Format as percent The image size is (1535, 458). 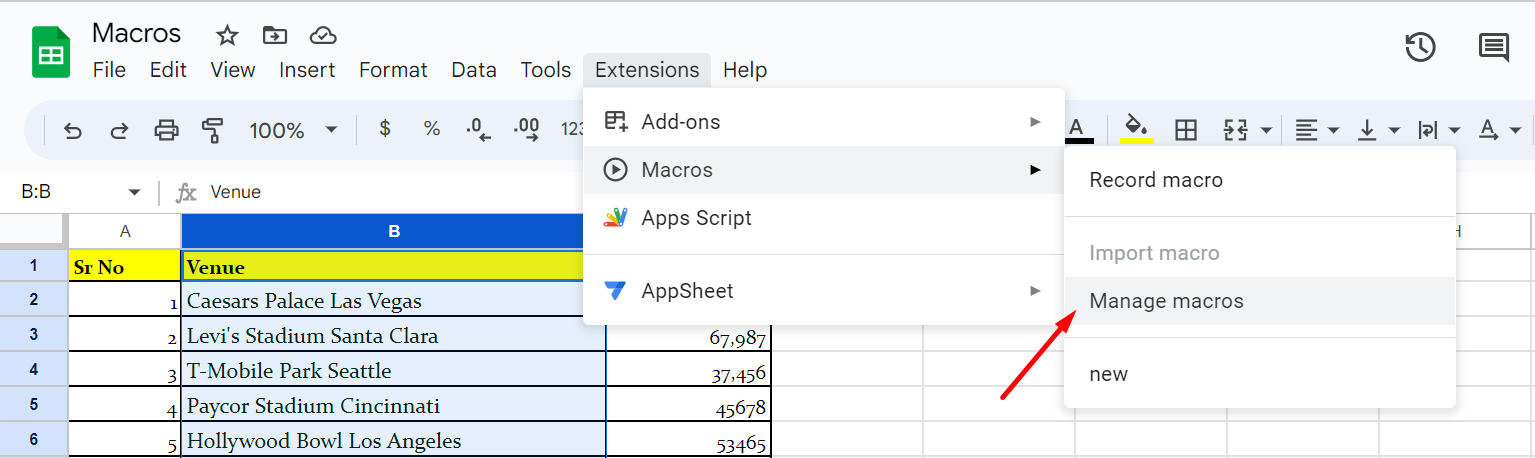tap(432, 129)
